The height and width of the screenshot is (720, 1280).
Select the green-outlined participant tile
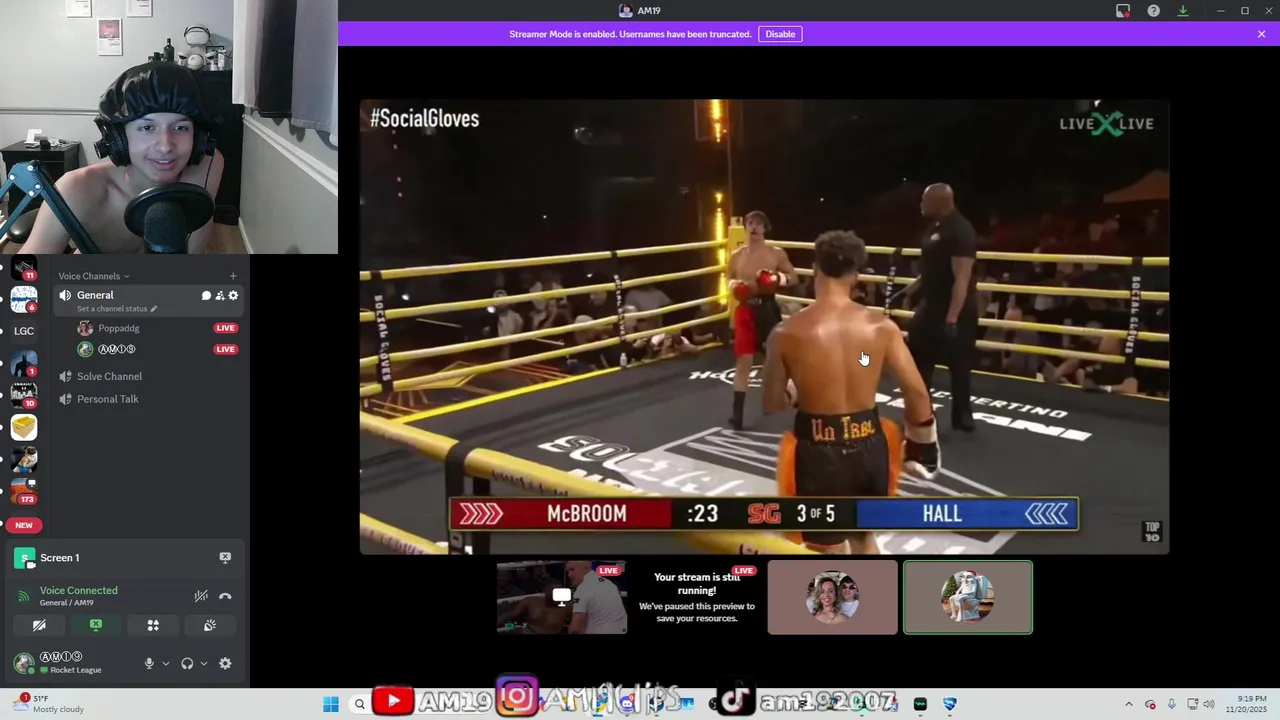click(968, 597)
